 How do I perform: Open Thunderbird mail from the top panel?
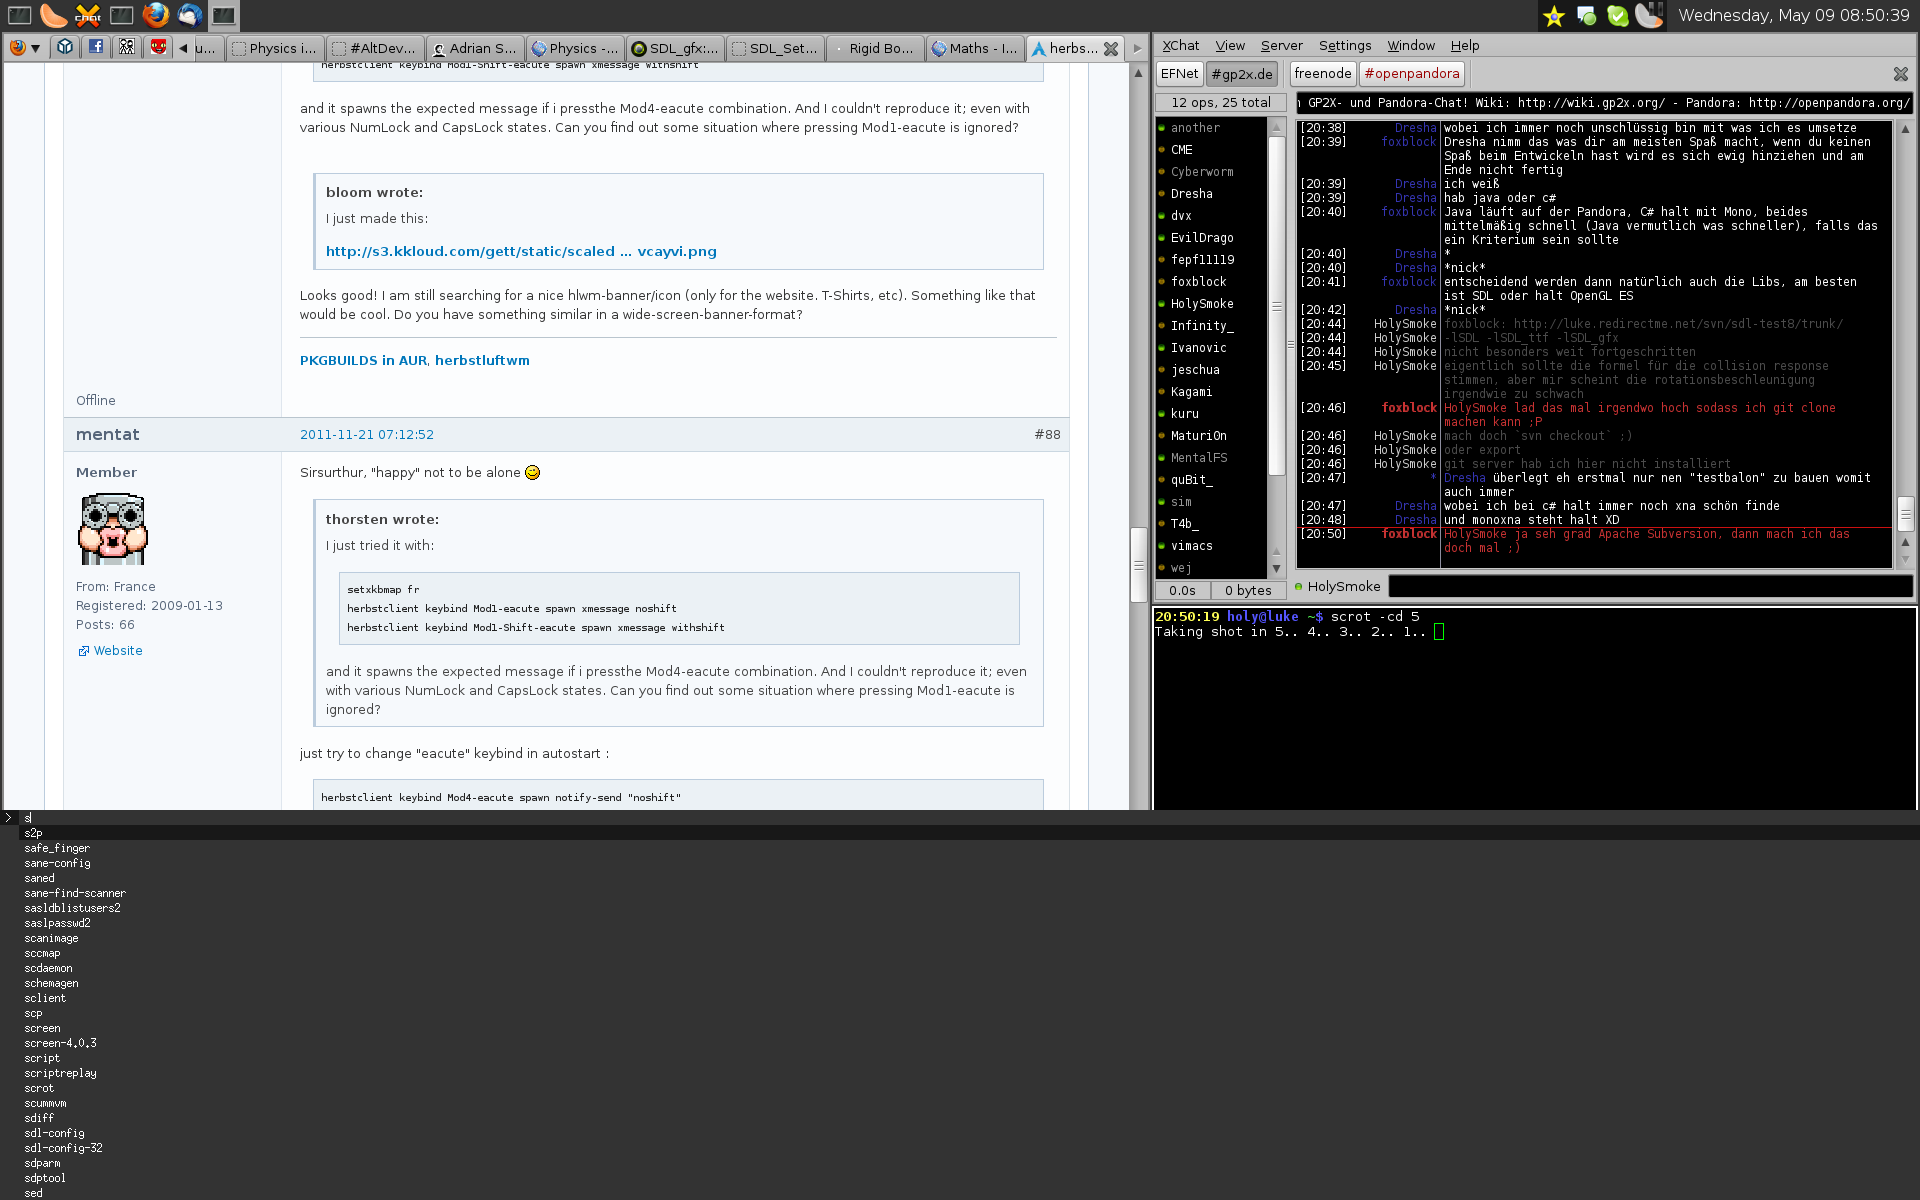[x=189, y=15]
